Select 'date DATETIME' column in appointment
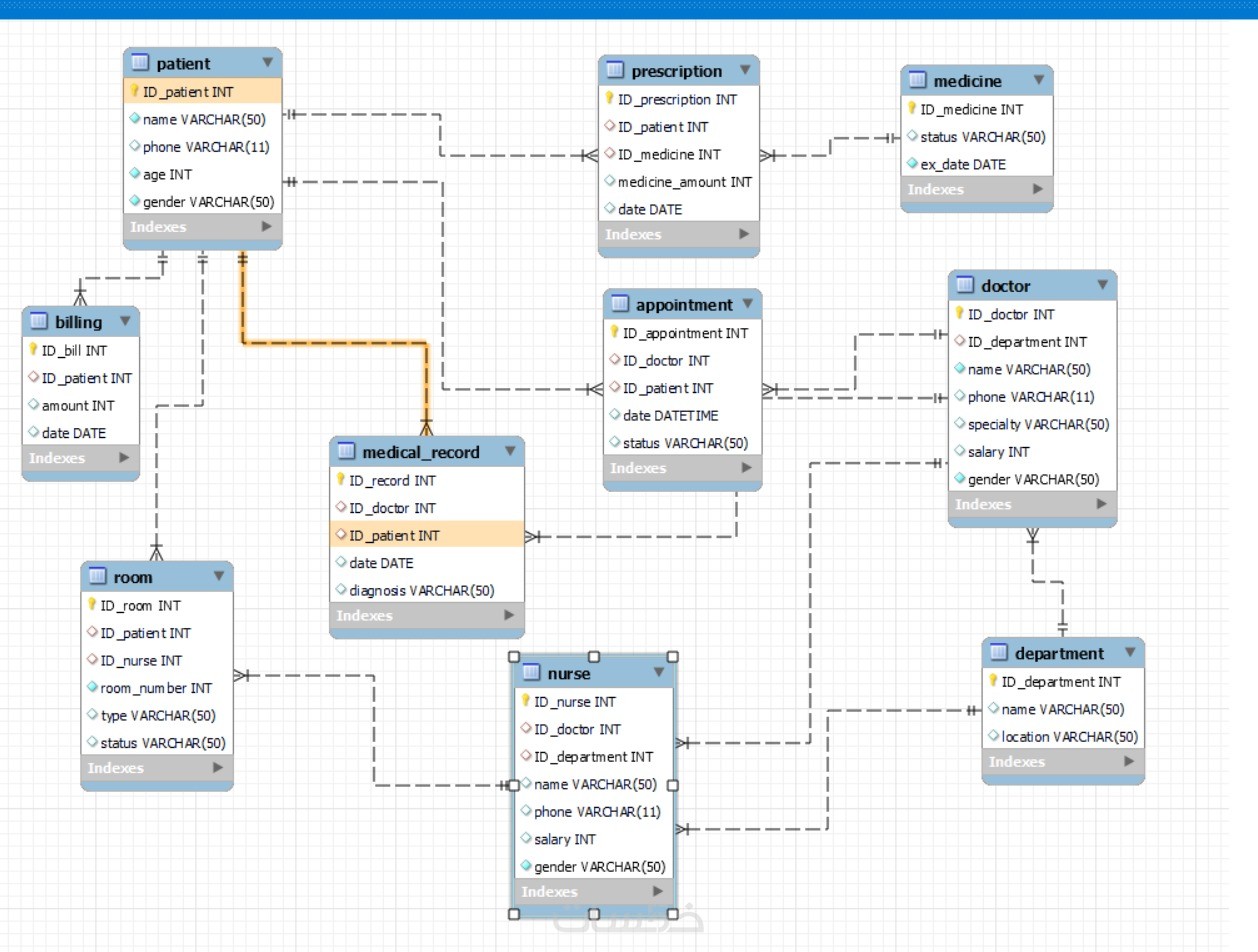Image resolution: width=1258 pixels, height=952 pixels. pyautogui.click(x=683, y=415)
